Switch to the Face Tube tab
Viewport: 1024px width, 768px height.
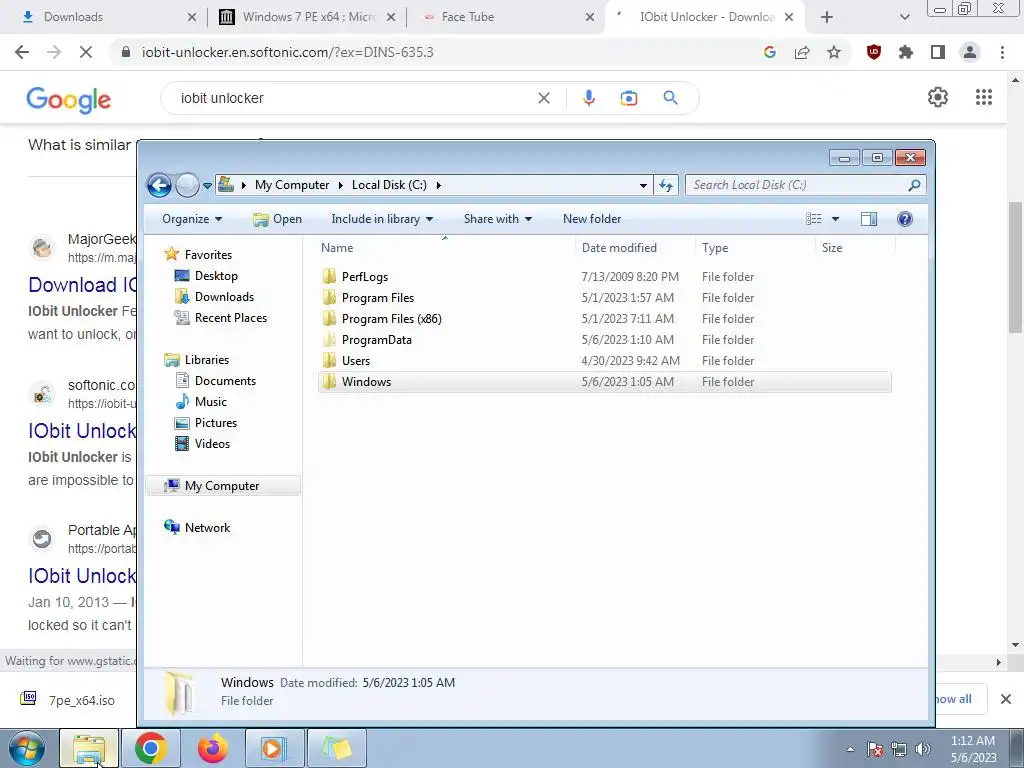point(505,17)
